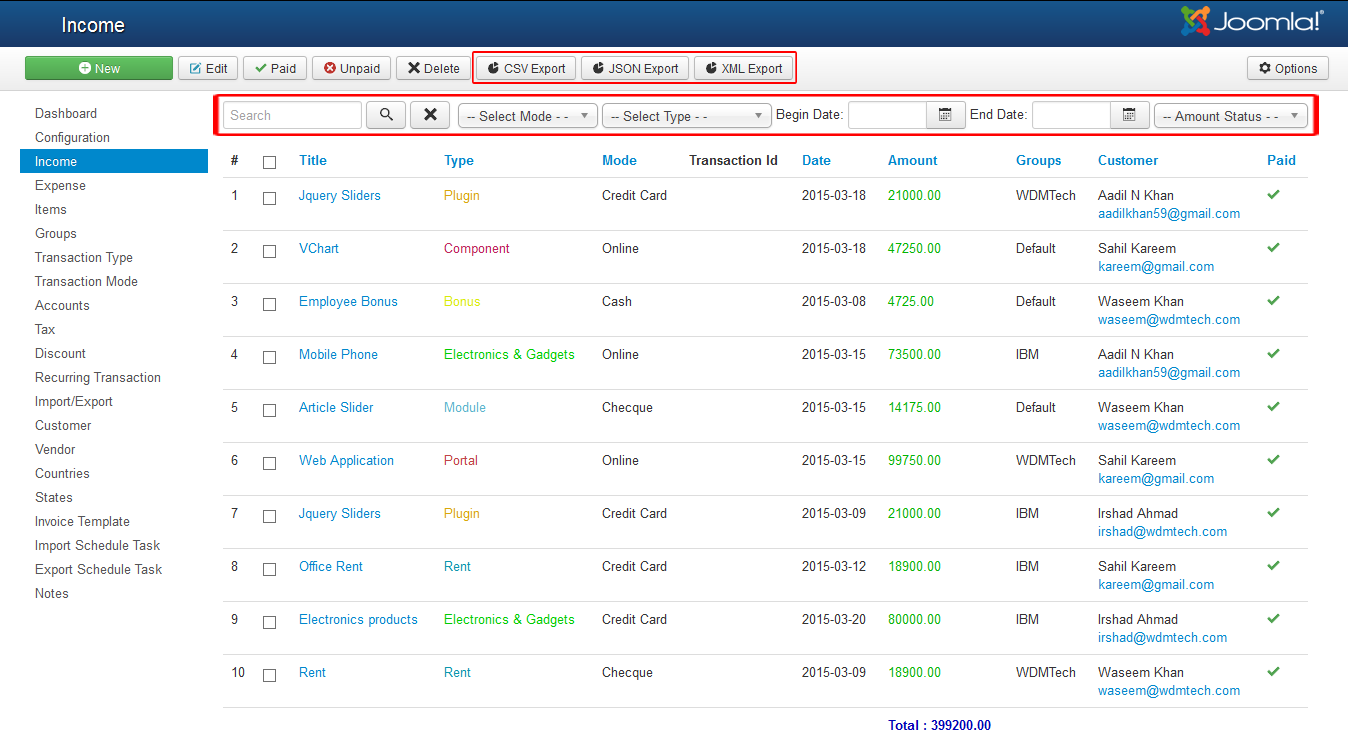Image resolution: width=1348 pixels, height=740 pixels.
Task: Sort by the Type column header
Action: coord(459,160)
